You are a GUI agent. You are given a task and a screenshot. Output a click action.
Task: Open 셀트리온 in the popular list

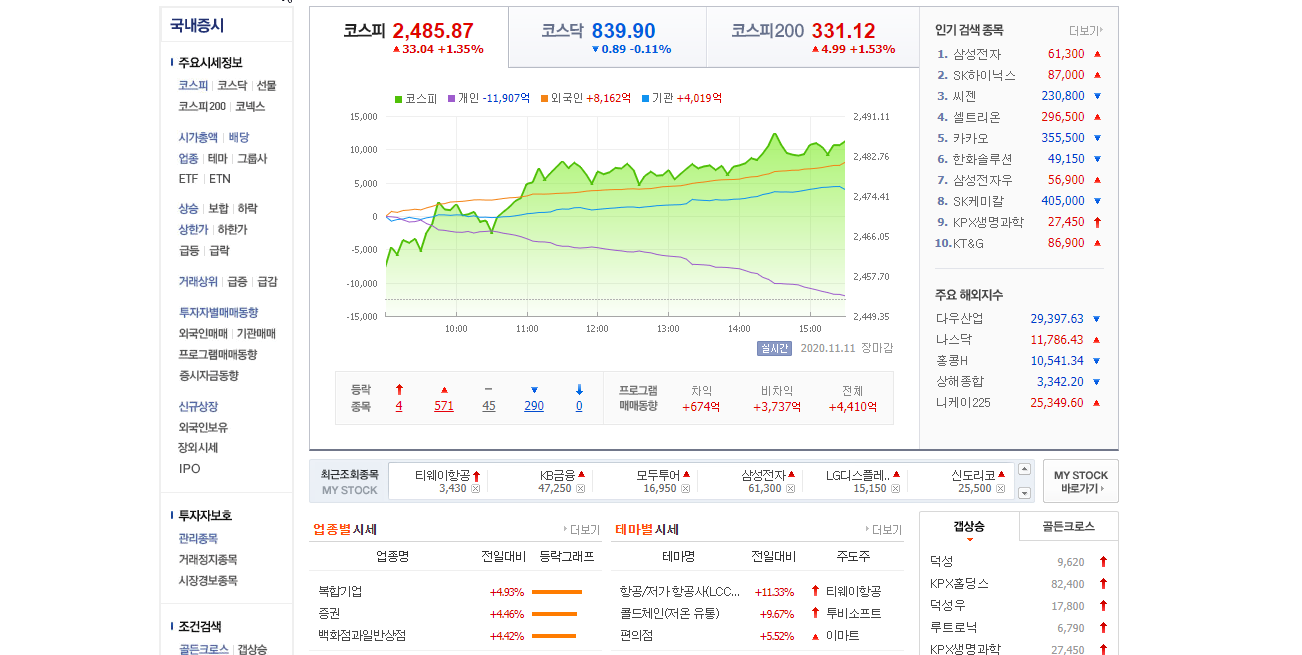(977, 117)
